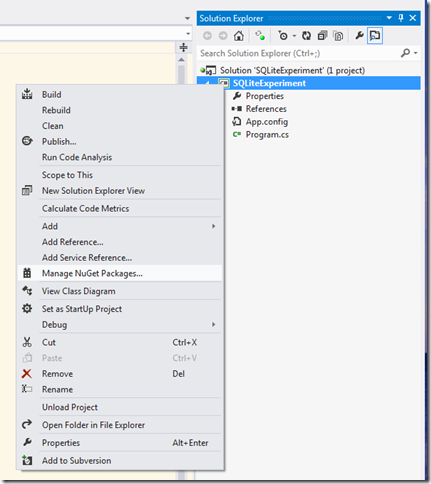Choose Rebuild from the context menu
Viewport: 431px width, 484px height.
coord(120,110)
